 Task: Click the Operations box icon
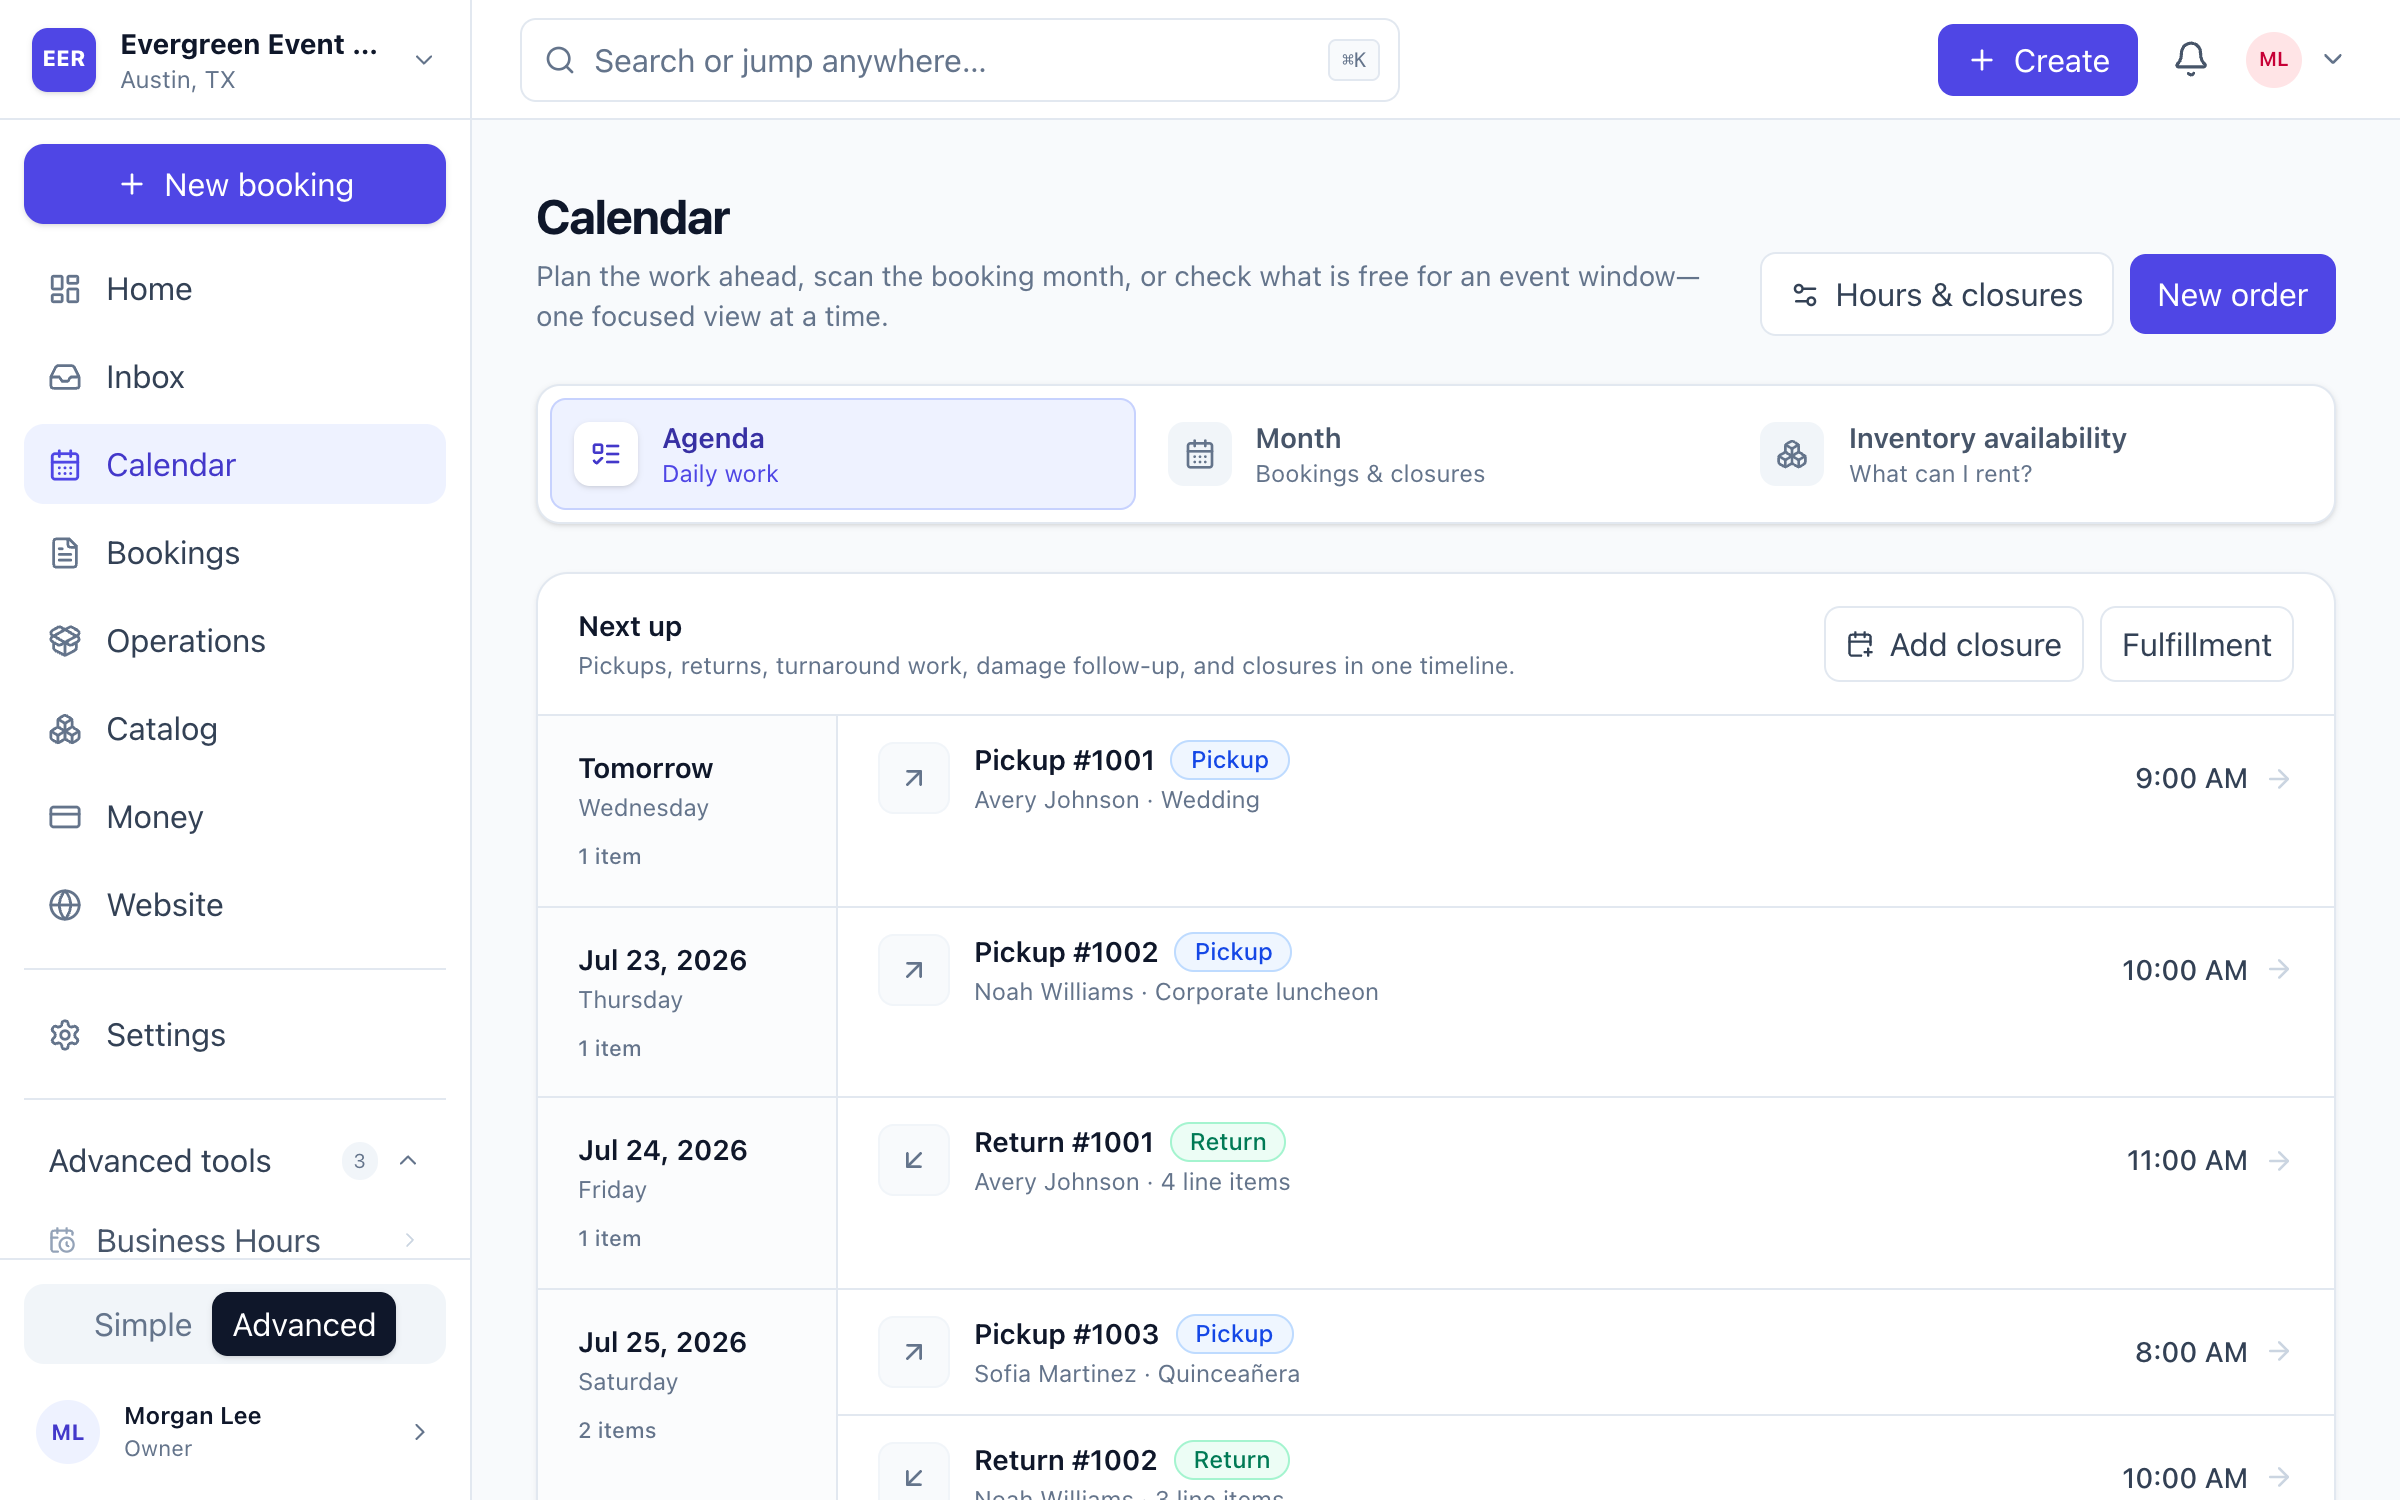point(65,641)
